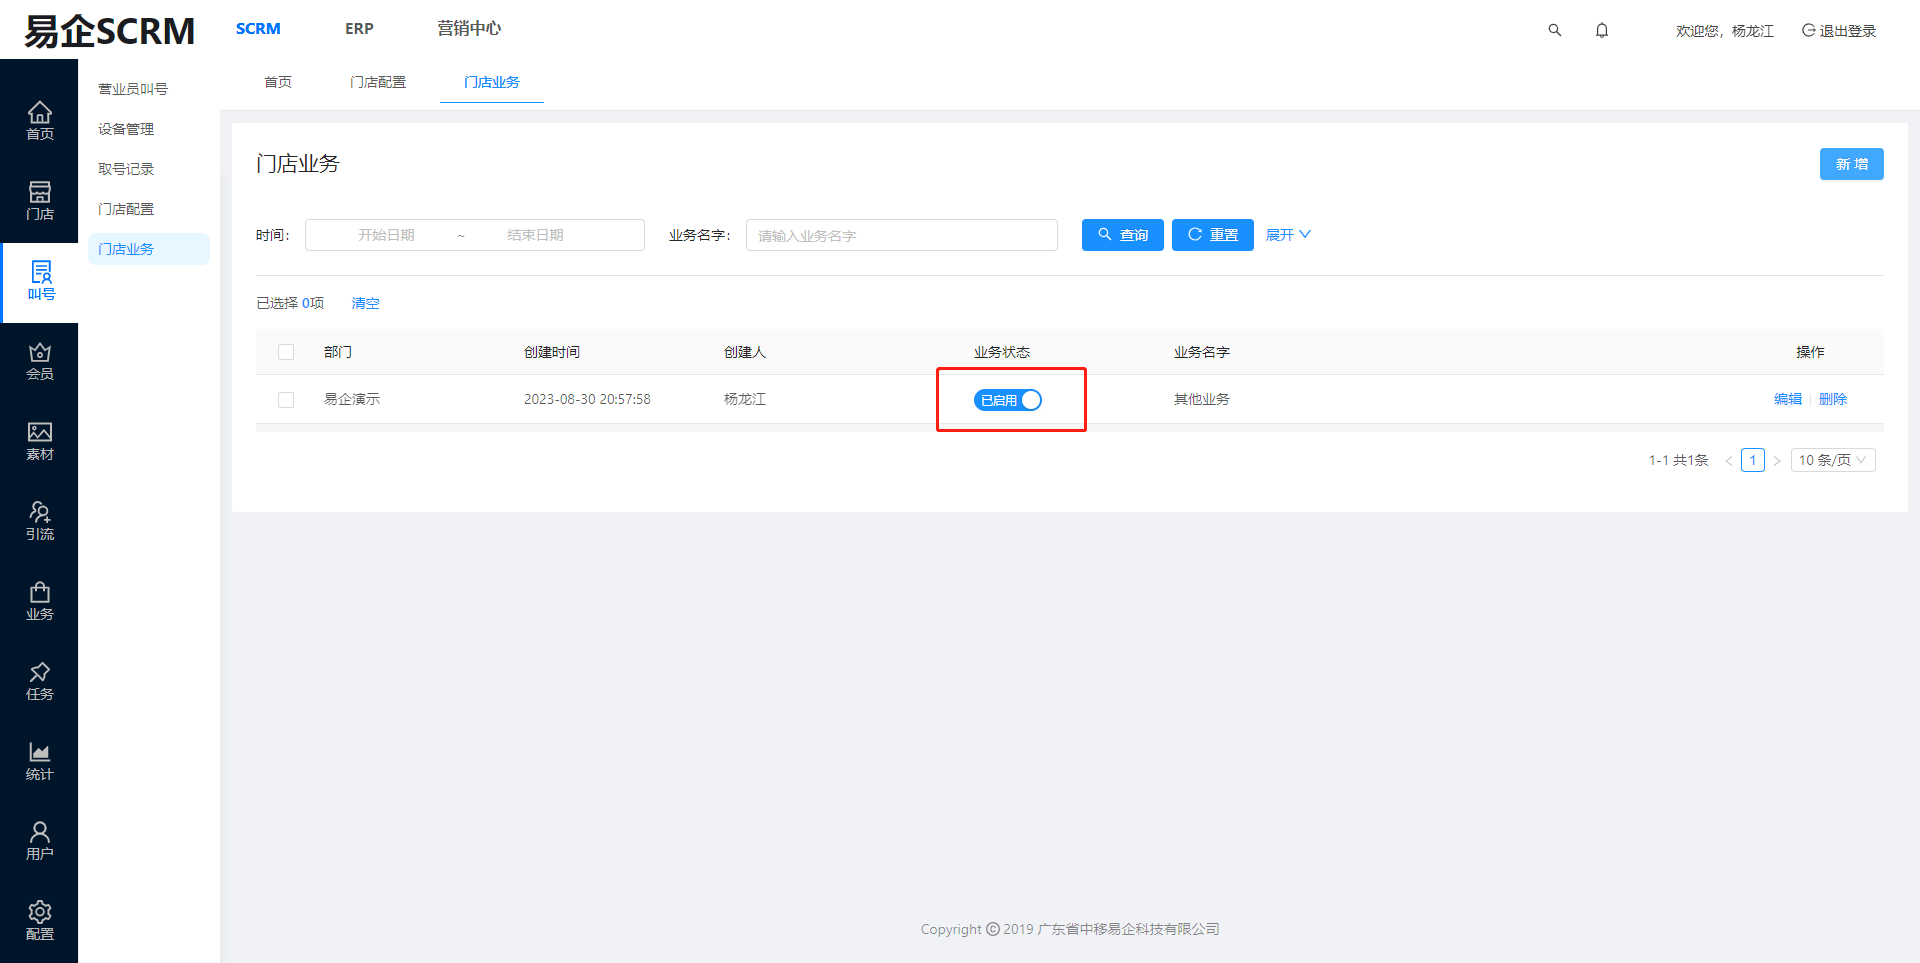Open the 素材 material sidebar icon
This screenshot has width=1920, height=963.
coord(39,441)
